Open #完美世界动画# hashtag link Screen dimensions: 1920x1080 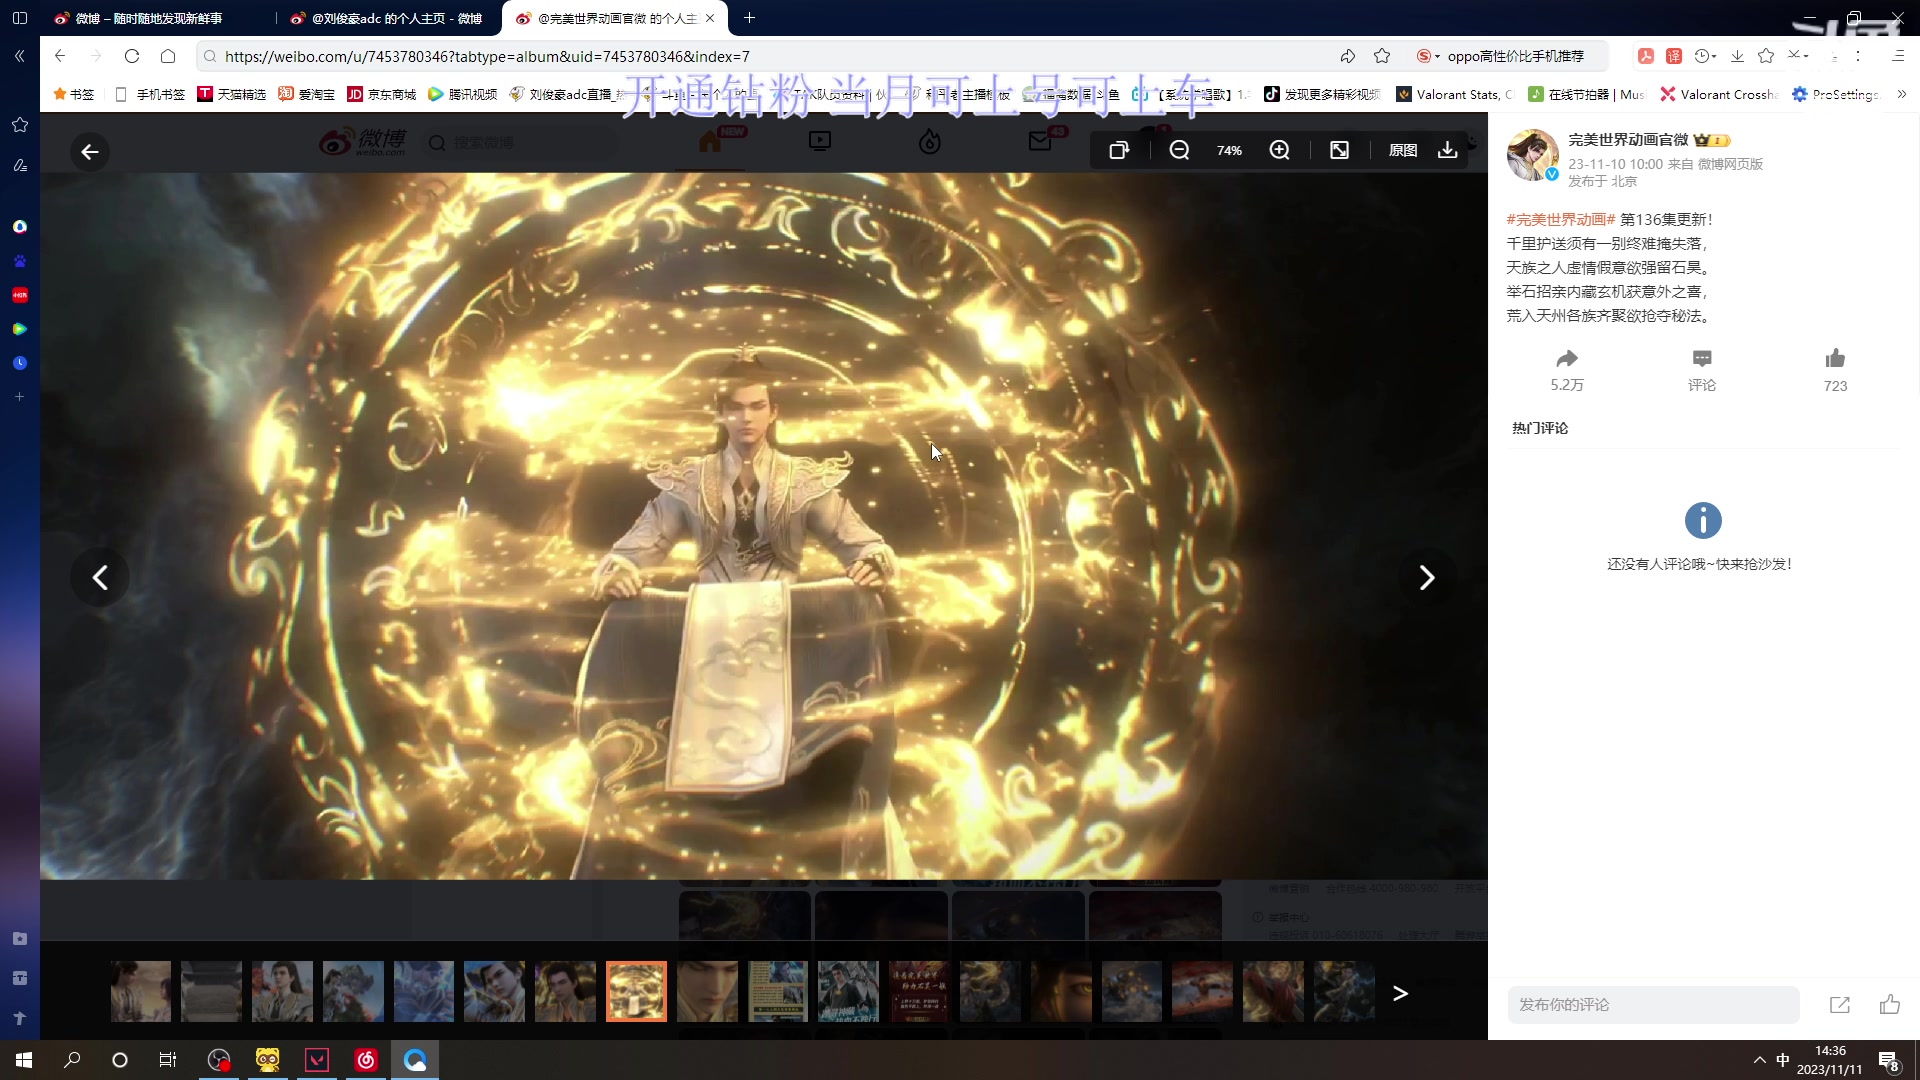(x=1560, y=219)
